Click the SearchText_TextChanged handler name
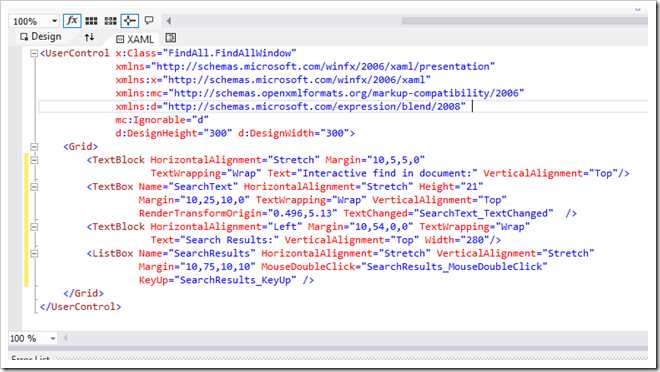Image resolution: width=660 pixels, height=372 pixels. (483, 213)
